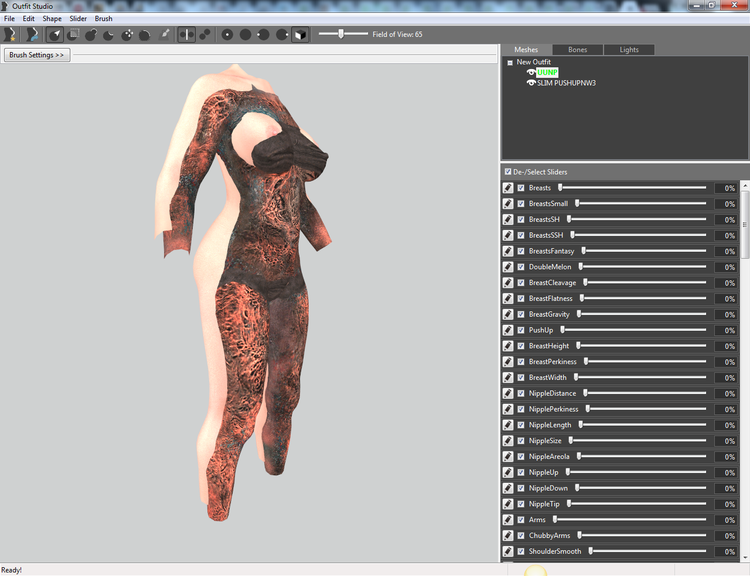Toggle X-Mirror brush mode icon
Image resolution: width=750 pixels, height=576 pixels.
click(x=187, y=34)
